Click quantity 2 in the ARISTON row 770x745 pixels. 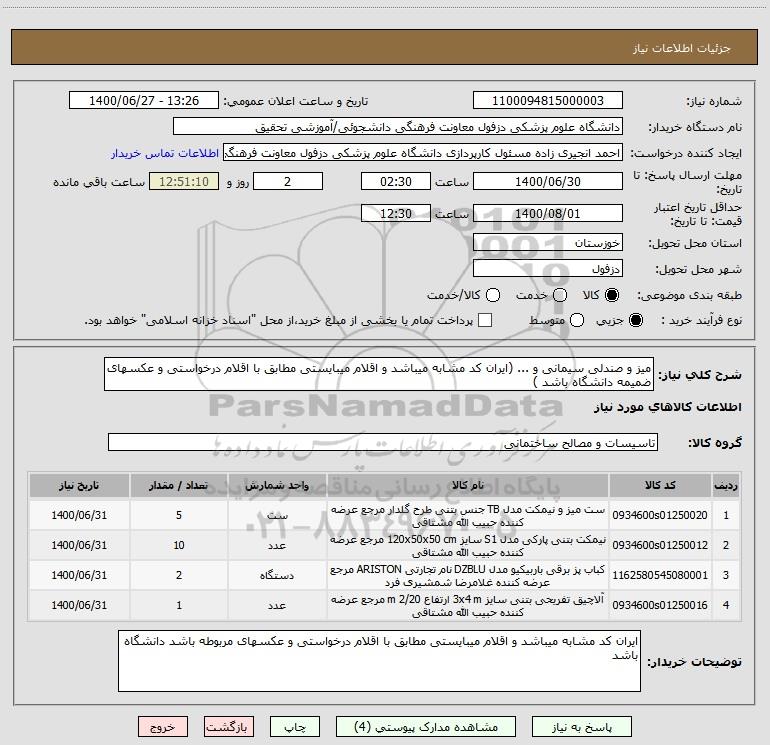pos(179,575)
